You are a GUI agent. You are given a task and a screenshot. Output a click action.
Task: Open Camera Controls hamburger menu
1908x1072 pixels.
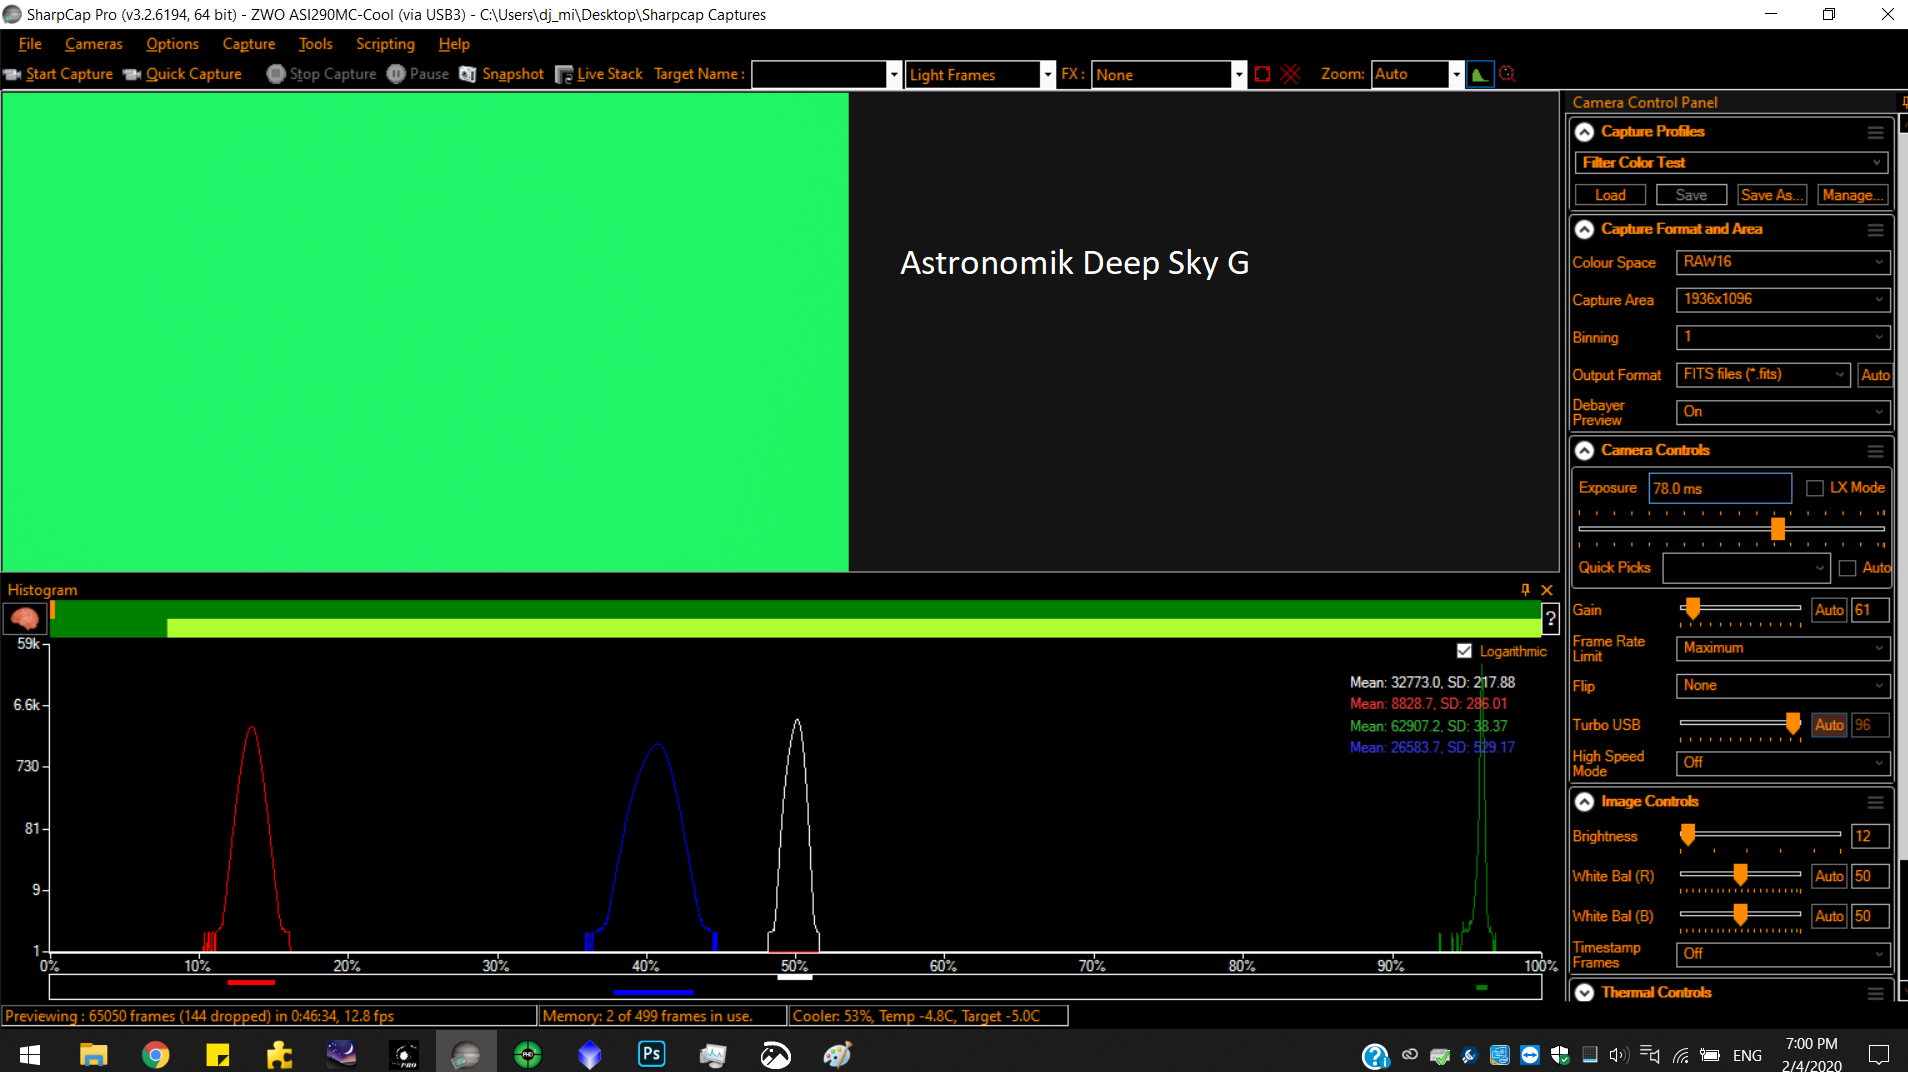(1875, 451)
